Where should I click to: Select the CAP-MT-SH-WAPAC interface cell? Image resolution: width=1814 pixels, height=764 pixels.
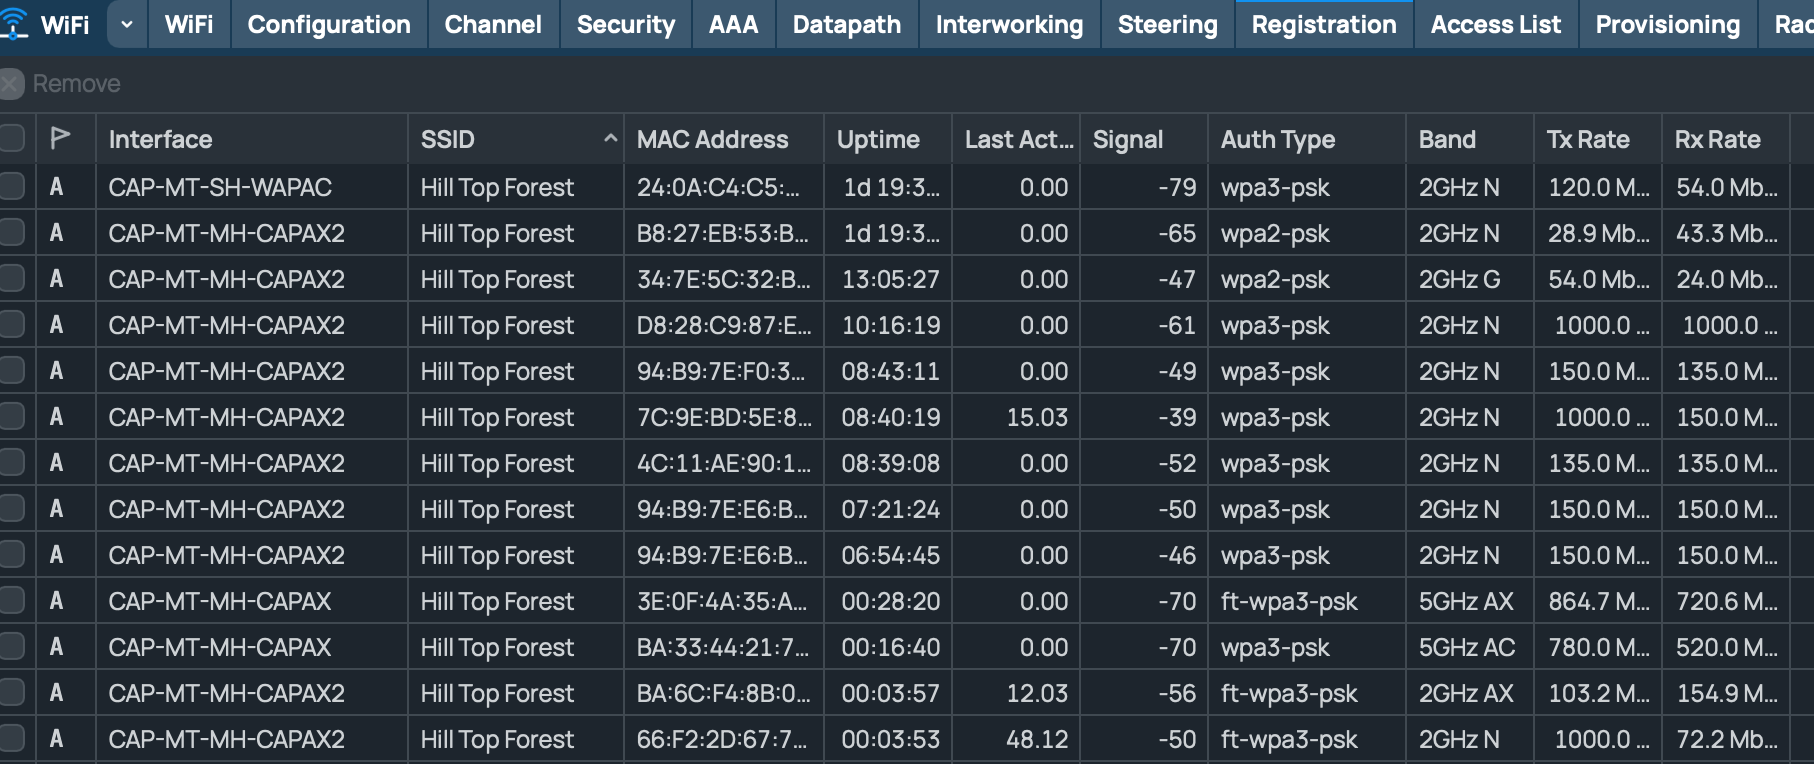click(251, 187)
